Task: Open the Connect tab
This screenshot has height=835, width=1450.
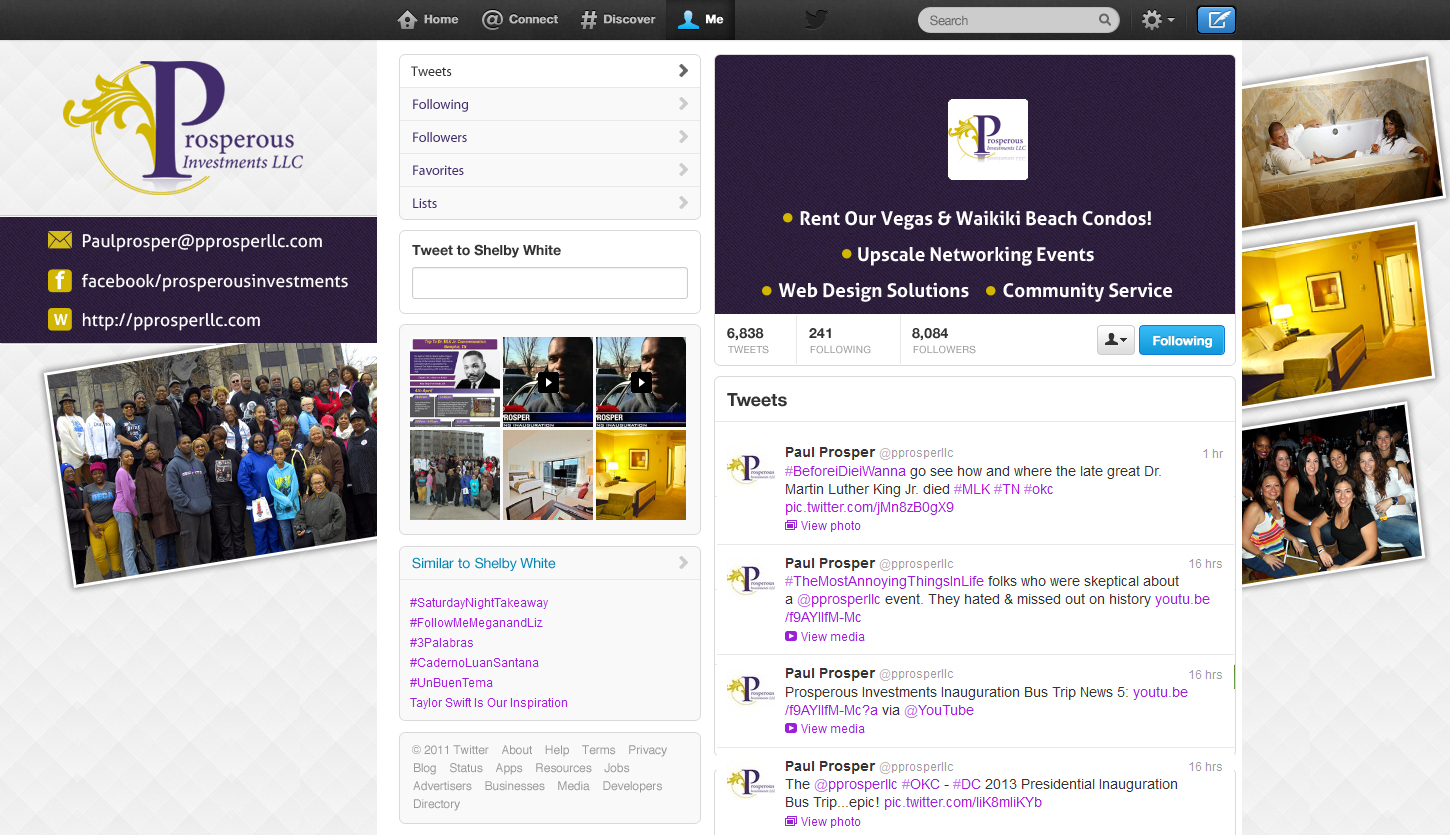Action: [x=520, y=20]
